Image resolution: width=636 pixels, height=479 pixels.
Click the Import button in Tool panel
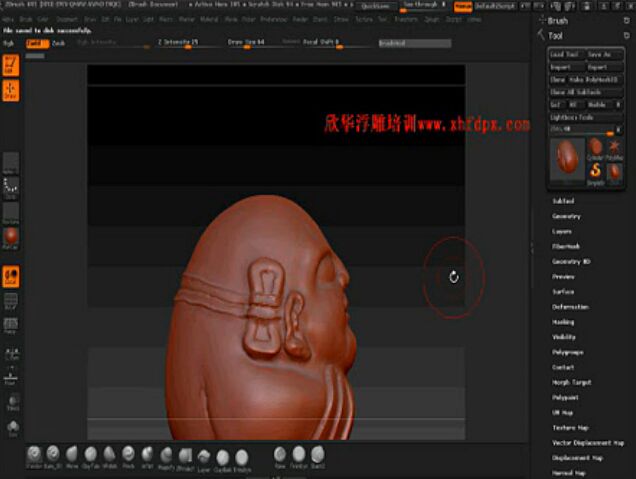coord(567,67)
